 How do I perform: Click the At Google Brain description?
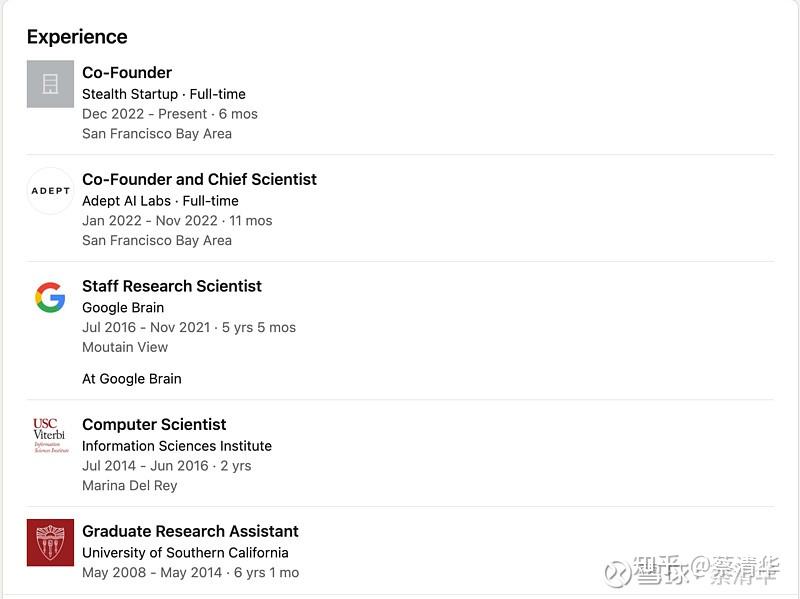click(132, 379)
